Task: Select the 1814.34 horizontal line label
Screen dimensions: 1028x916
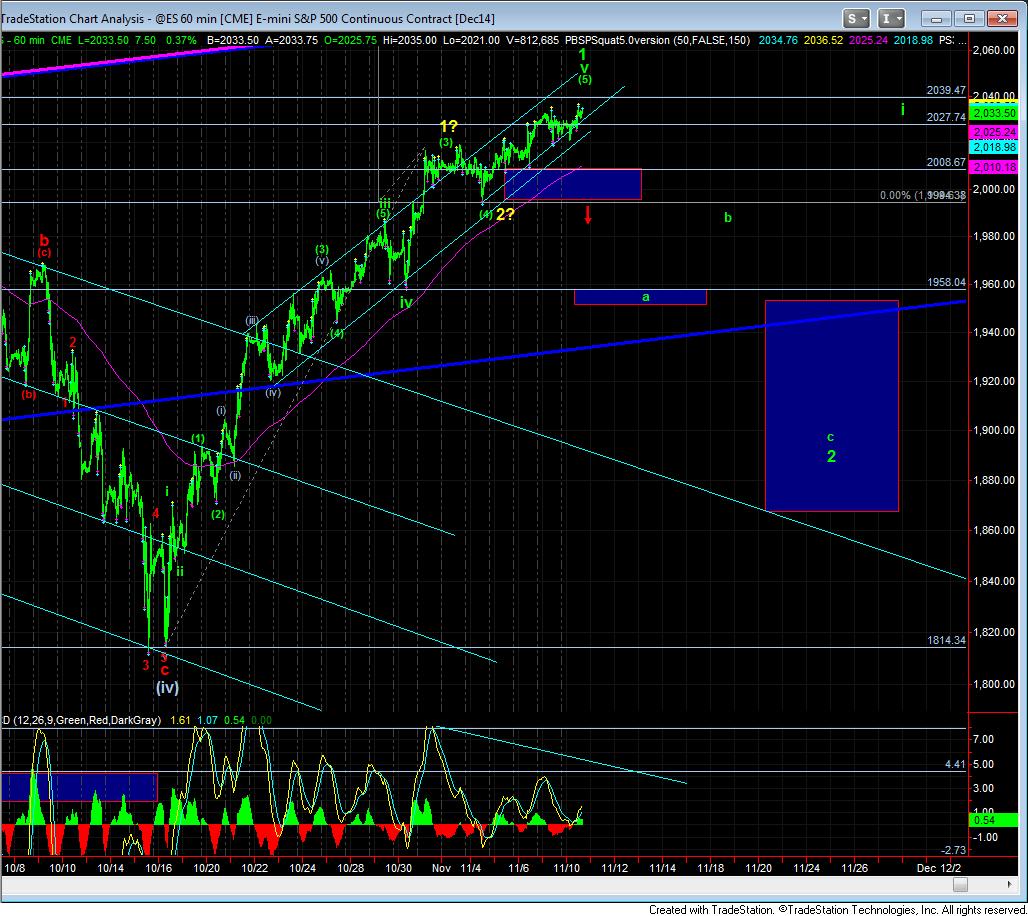Action: pos(946,641)
